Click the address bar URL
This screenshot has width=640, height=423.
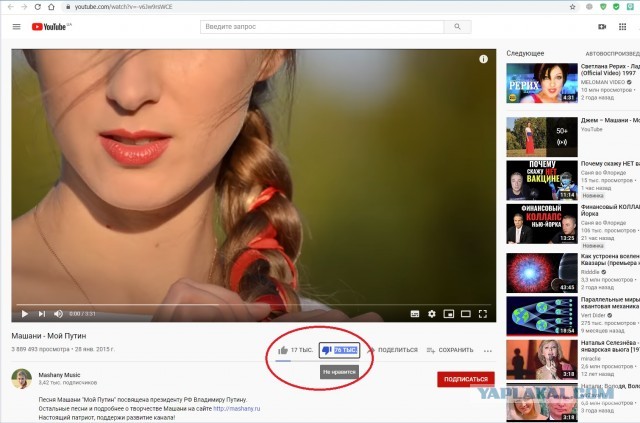[x=123, y=7]
